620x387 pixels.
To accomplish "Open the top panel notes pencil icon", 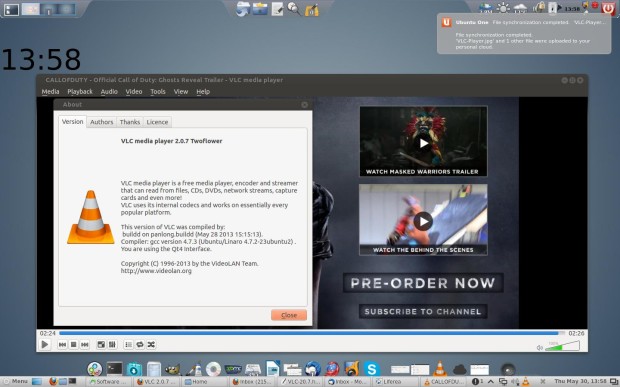I will [277, 9].
